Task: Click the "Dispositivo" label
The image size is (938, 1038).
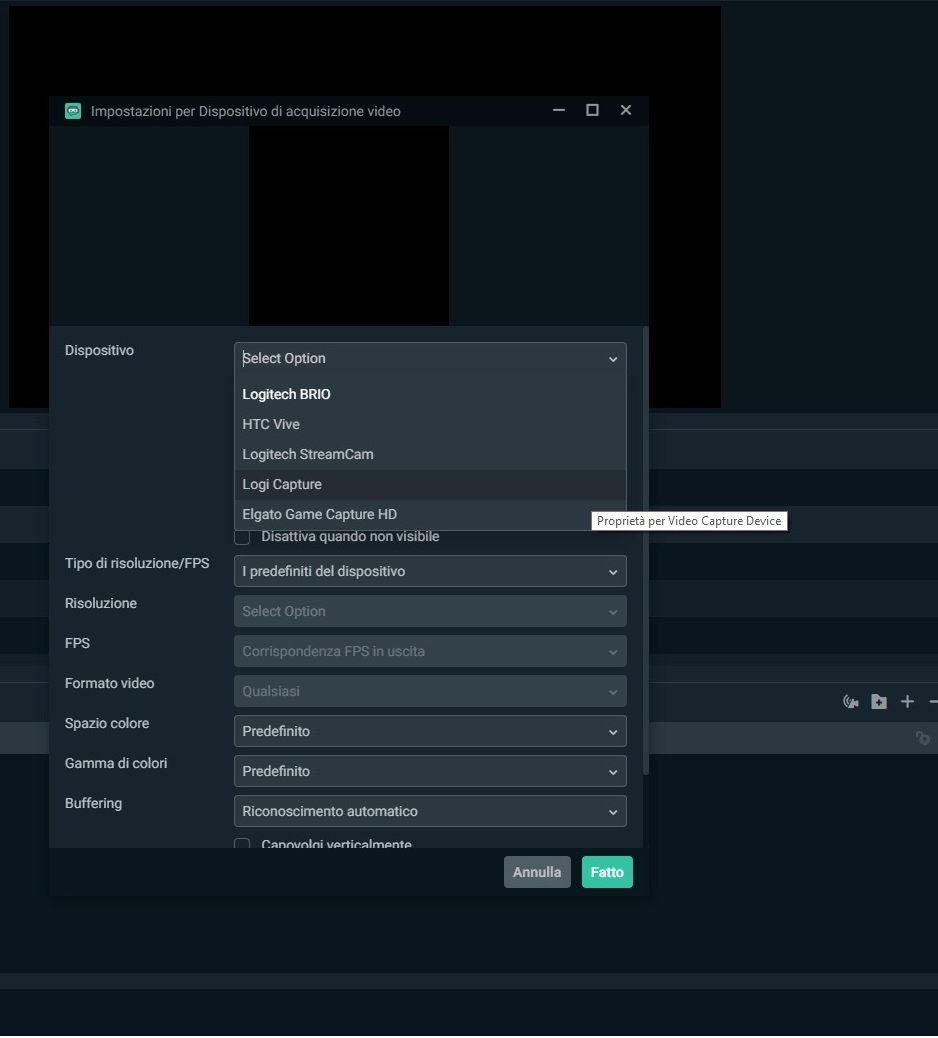Action: [99, 350]
